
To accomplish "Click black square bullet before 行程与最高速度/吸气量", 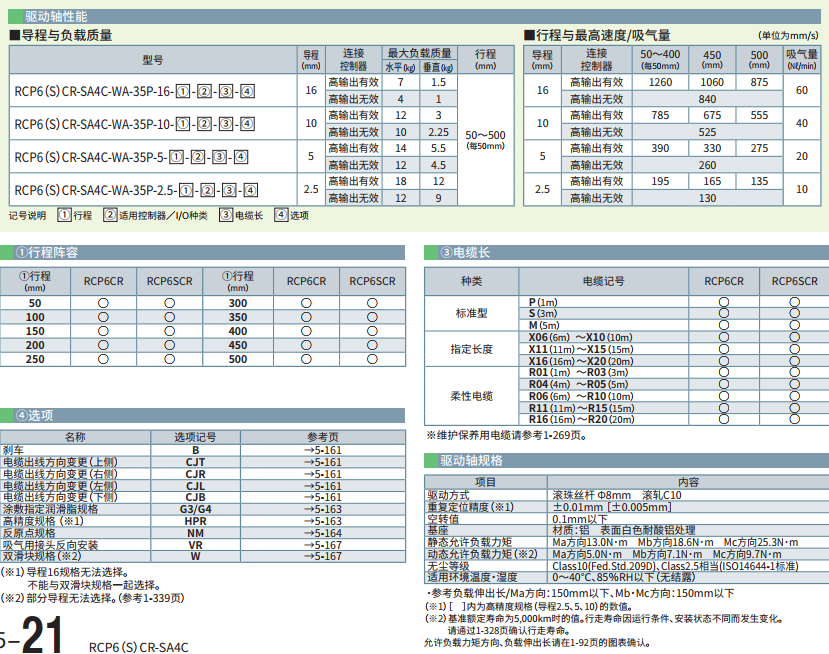I will point(530,35).
